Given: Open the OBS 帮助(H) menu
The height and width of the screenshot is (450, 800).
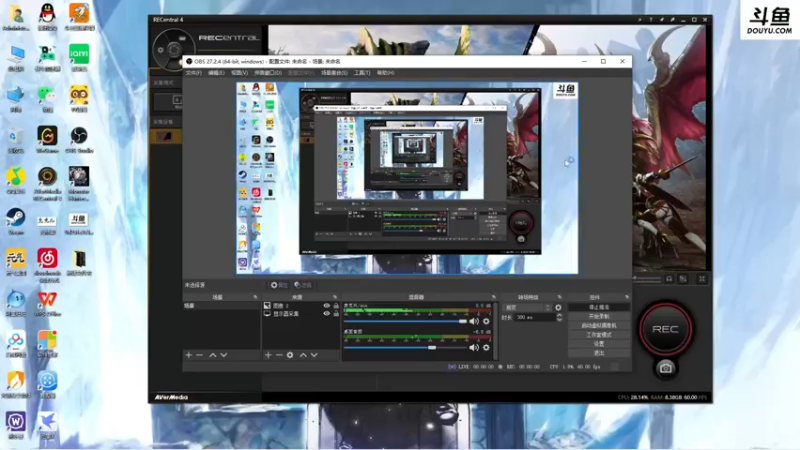Looking at the screenshot, I should pyautogui.click(x=385, y=73).
